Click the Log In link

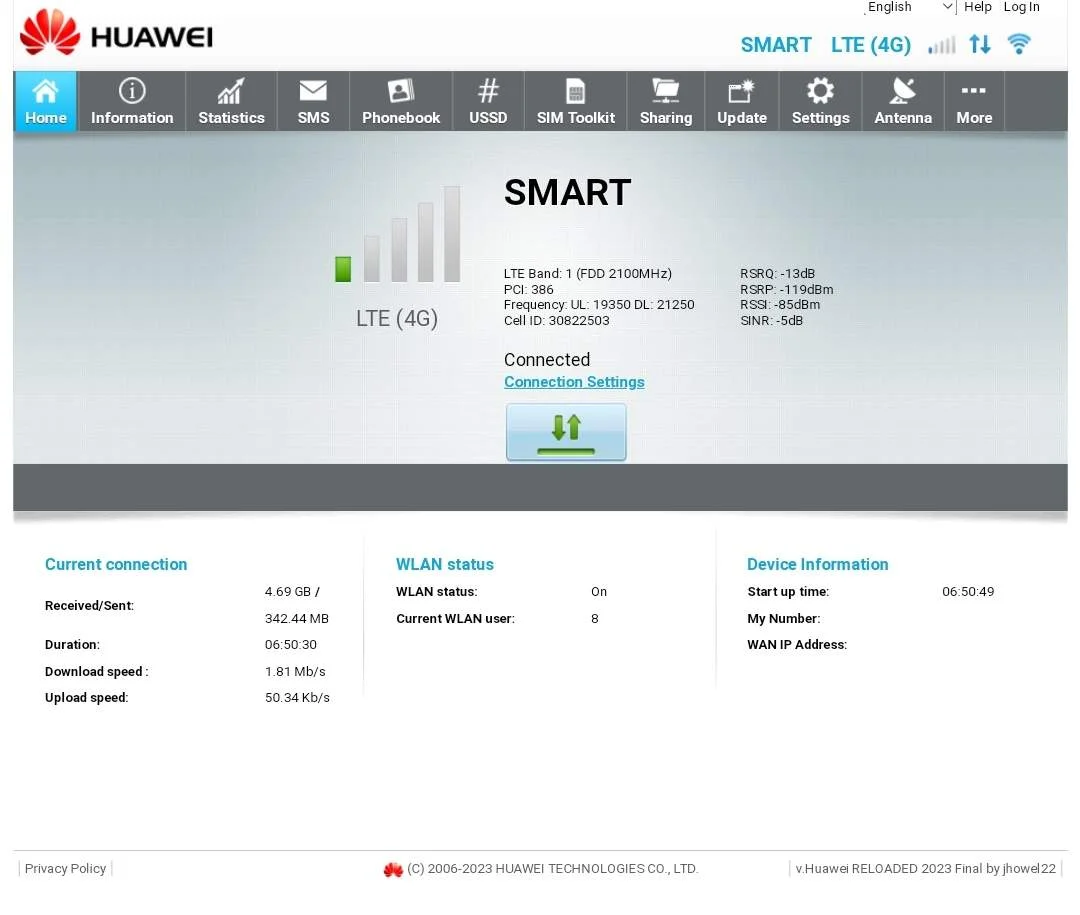click(1021, 7)
